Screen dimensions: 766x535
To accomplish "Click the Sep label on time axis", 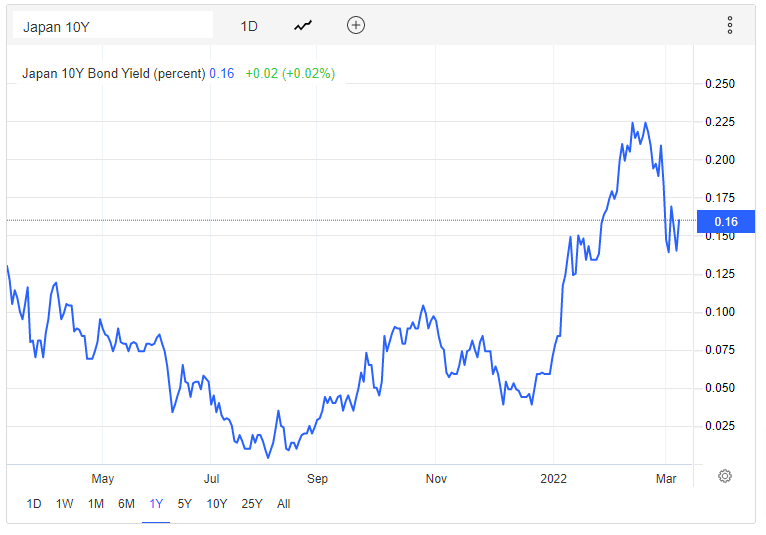I will [x=317, y=478].
